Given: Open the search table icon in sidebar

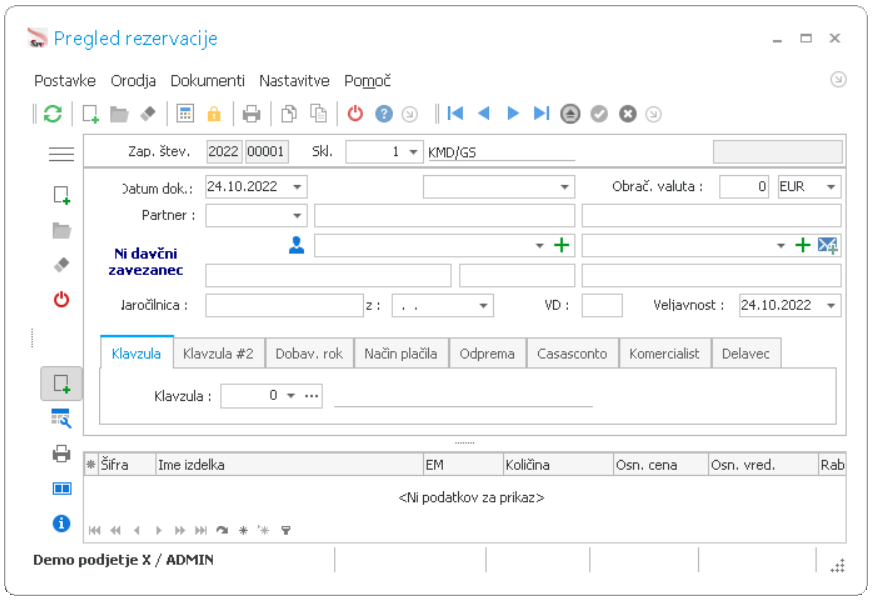Looking at the screenshot, I should (x=61, y=418).
